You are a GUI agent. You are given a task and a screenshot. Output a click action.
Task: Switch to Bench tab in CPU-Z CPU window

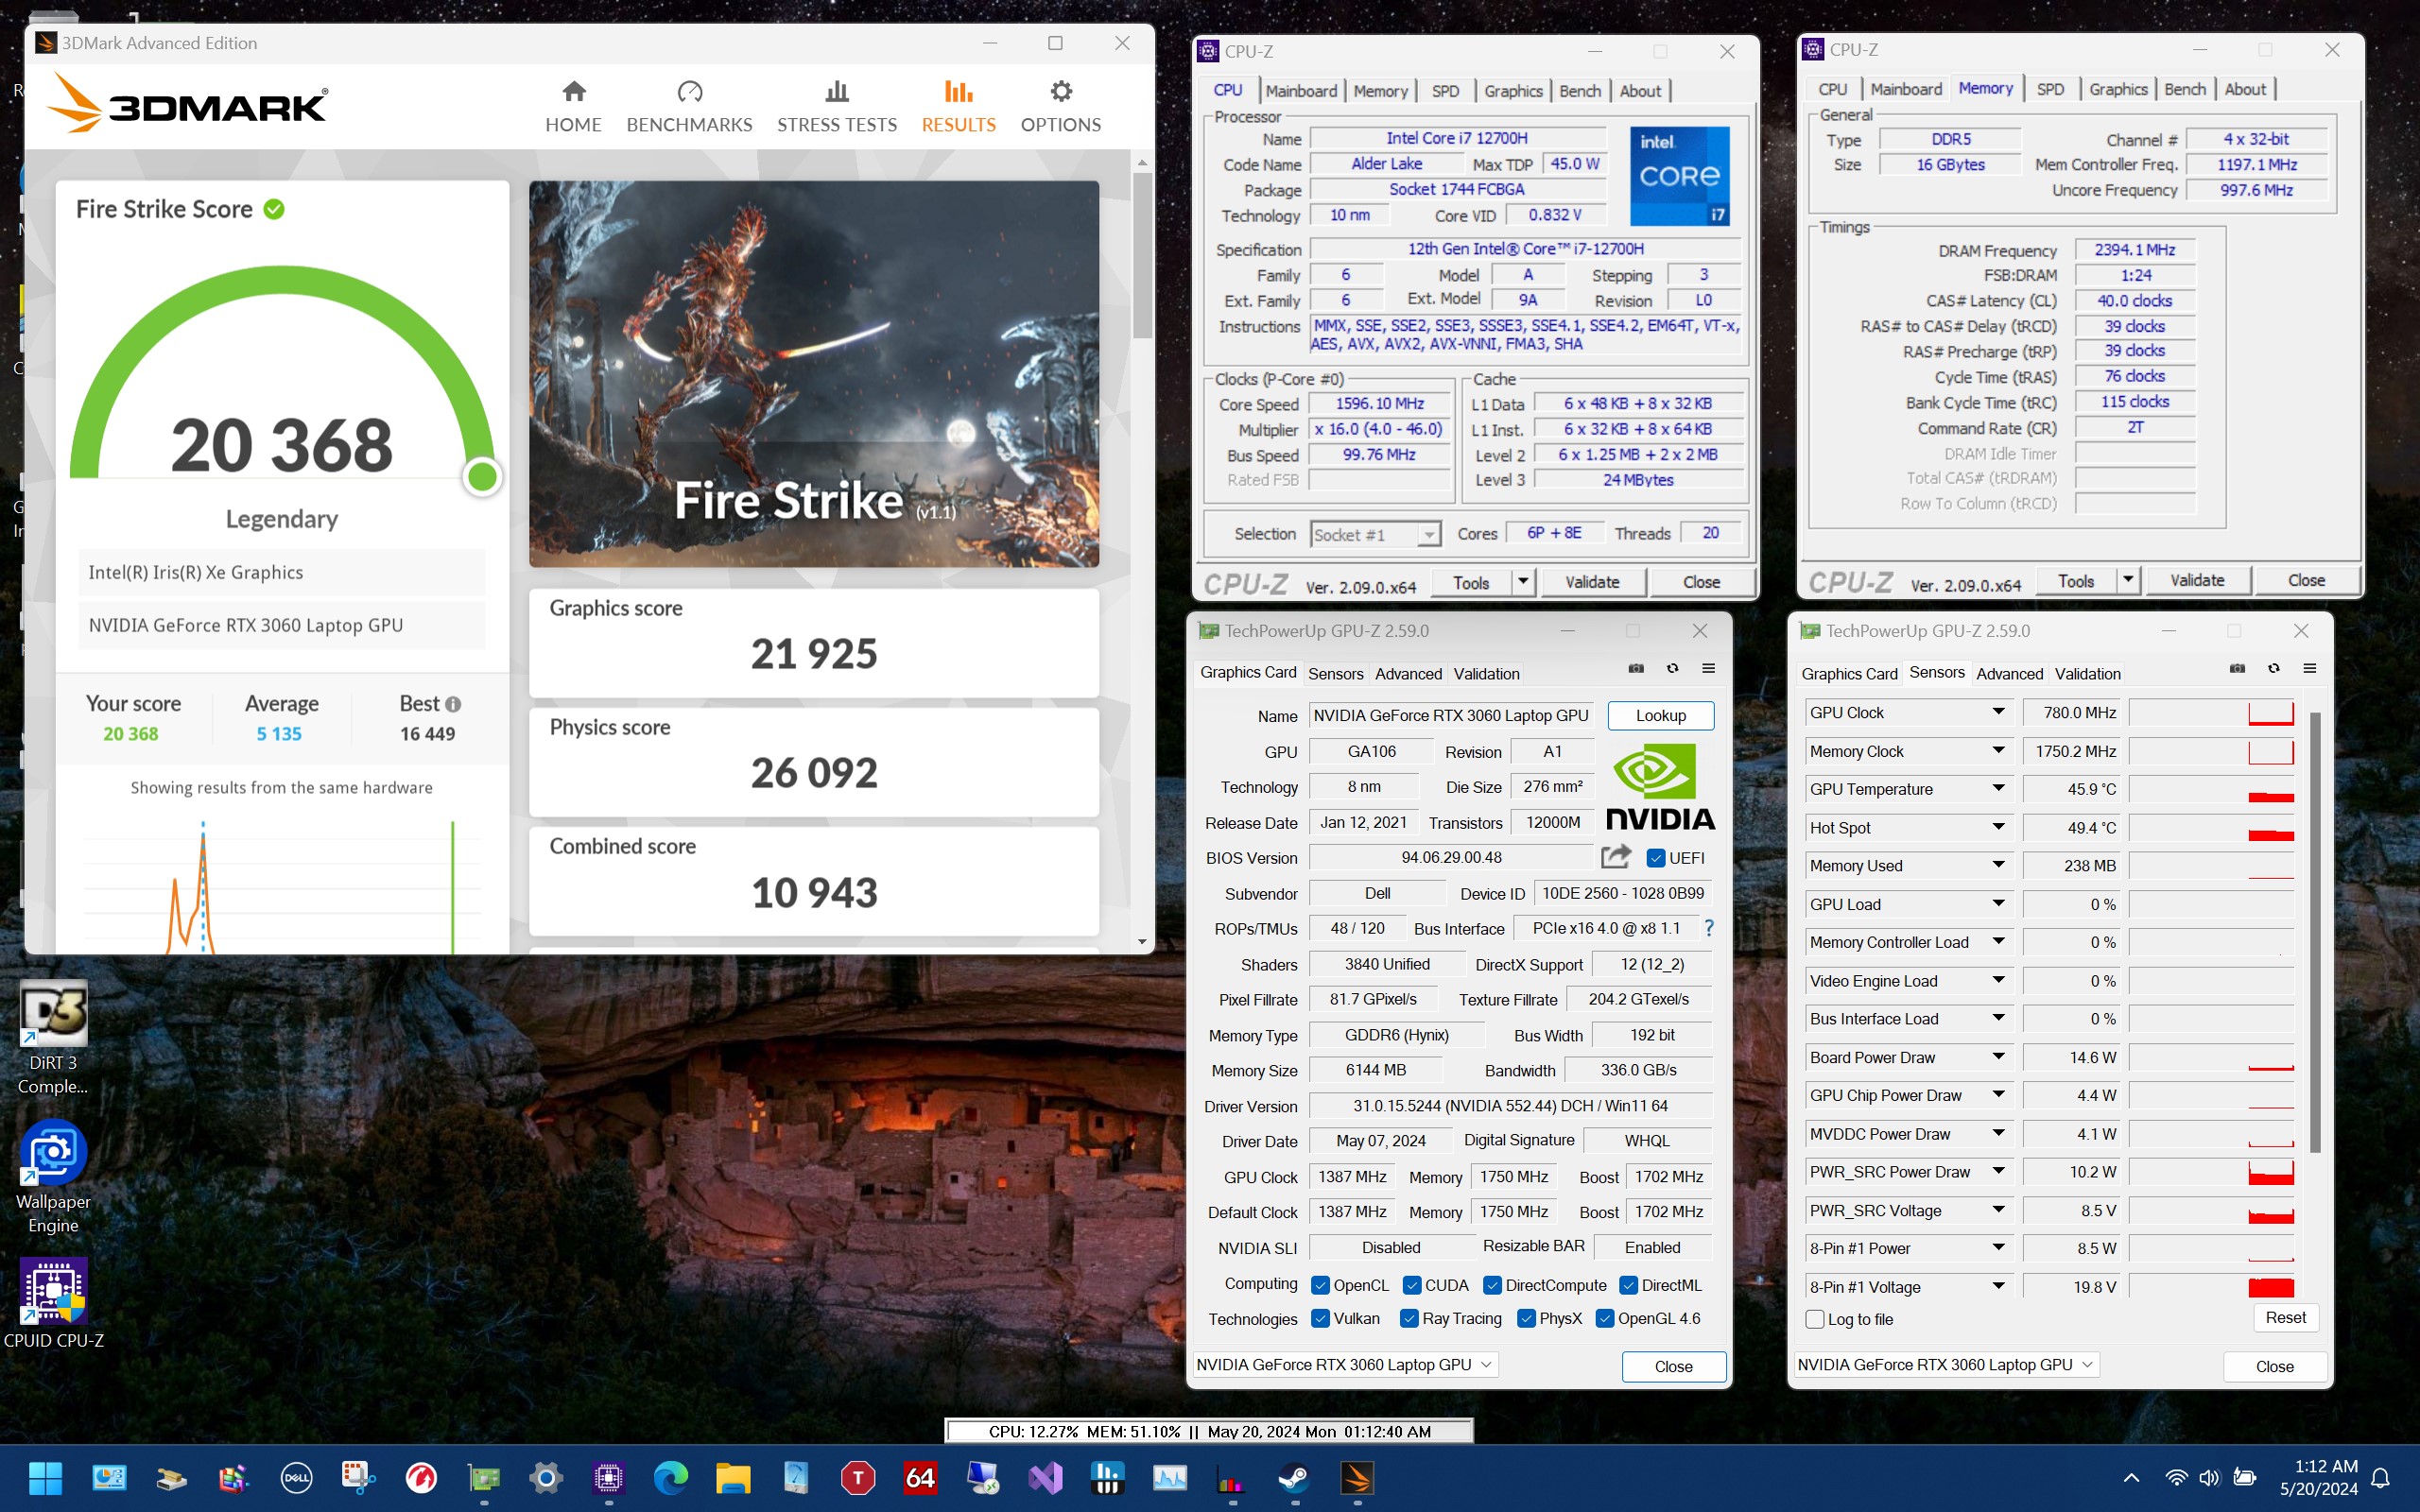(x=1580, y=91)
